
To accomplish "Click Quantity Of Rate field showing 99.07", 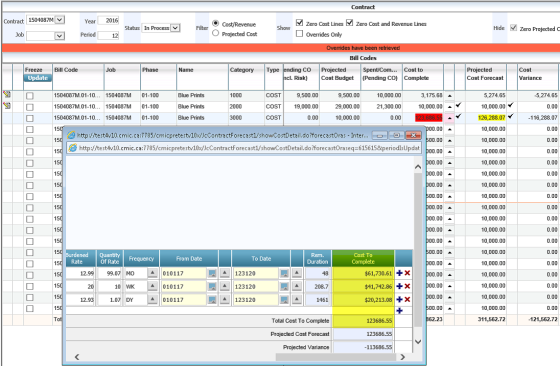I will [110, 274].
